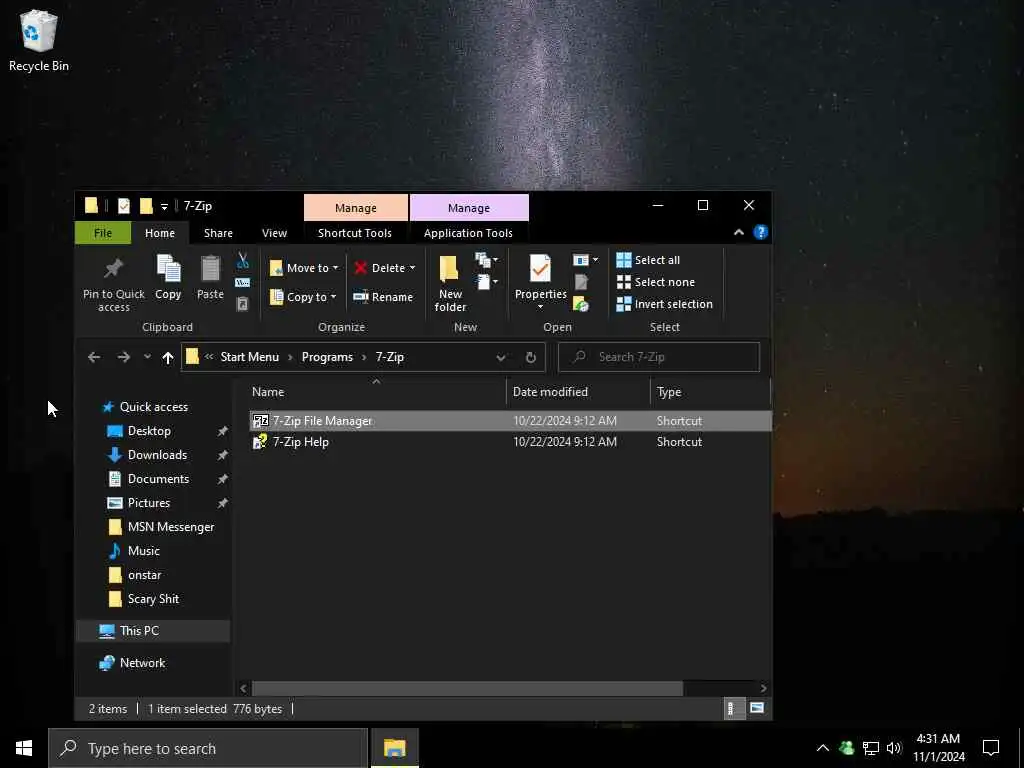Click Pin to Quick access
The width and height of the screenshot is (1024, 768).
[x=114, y=283]
